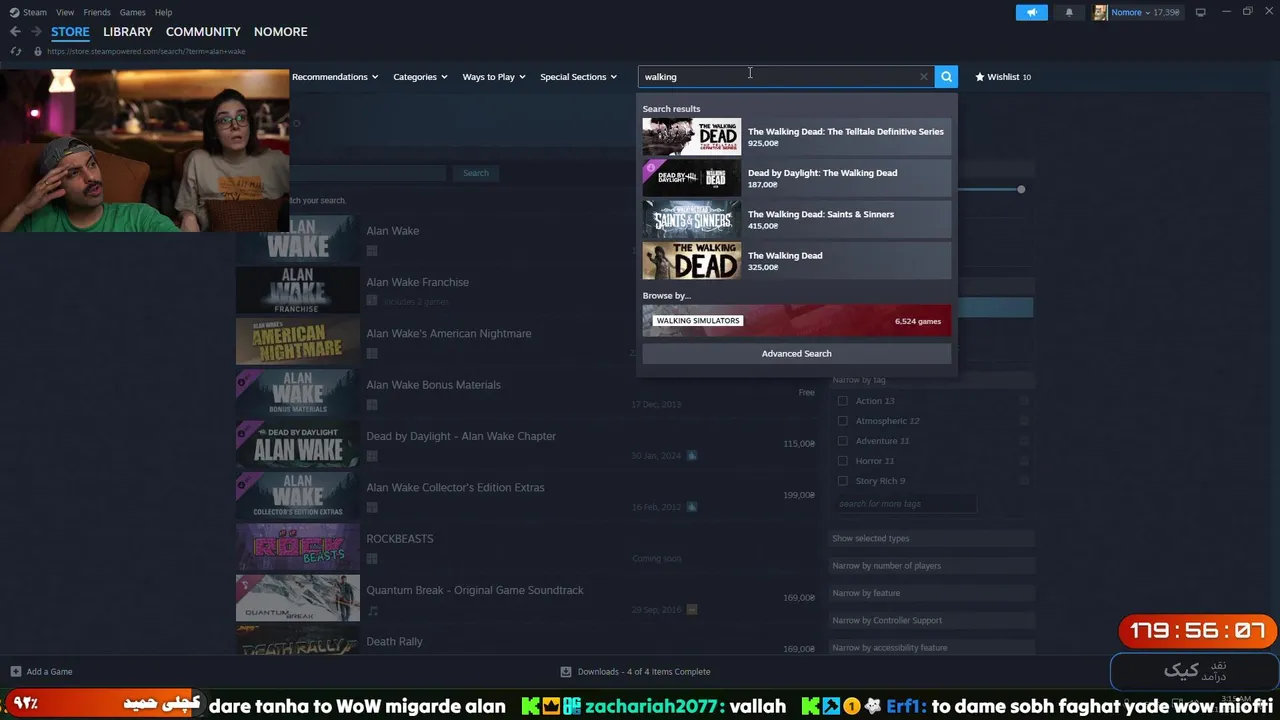Image resolution: width=1280 pixels, height=720 pixels.
Task: Click the Quantum Break Soundtrack capsule image
Action: pyautogui.click(x=298, y=598)
